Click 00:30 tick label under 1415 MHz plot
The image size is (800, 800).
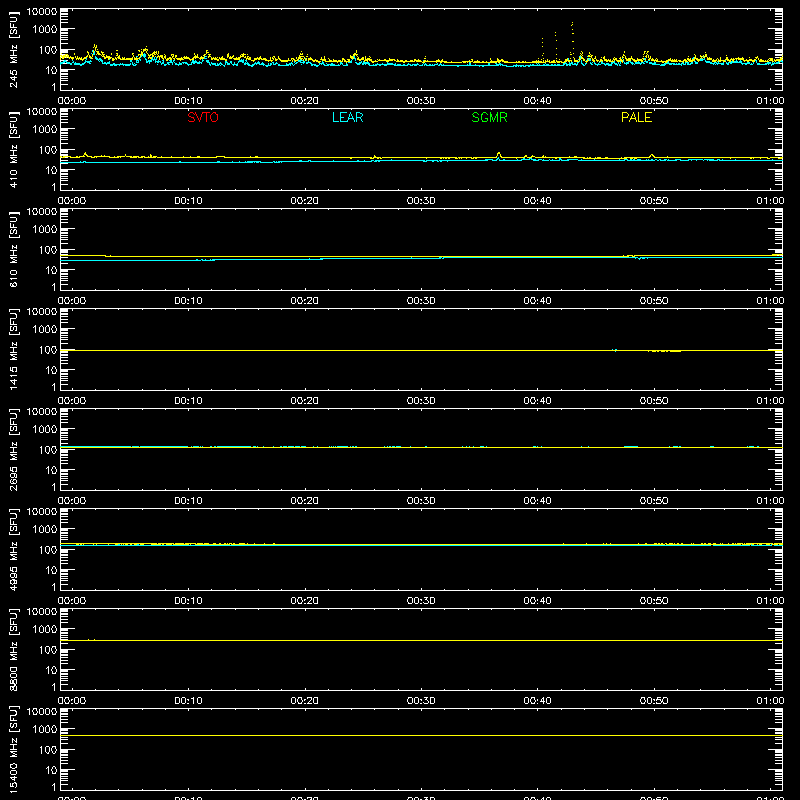click(x=421, y=401)
